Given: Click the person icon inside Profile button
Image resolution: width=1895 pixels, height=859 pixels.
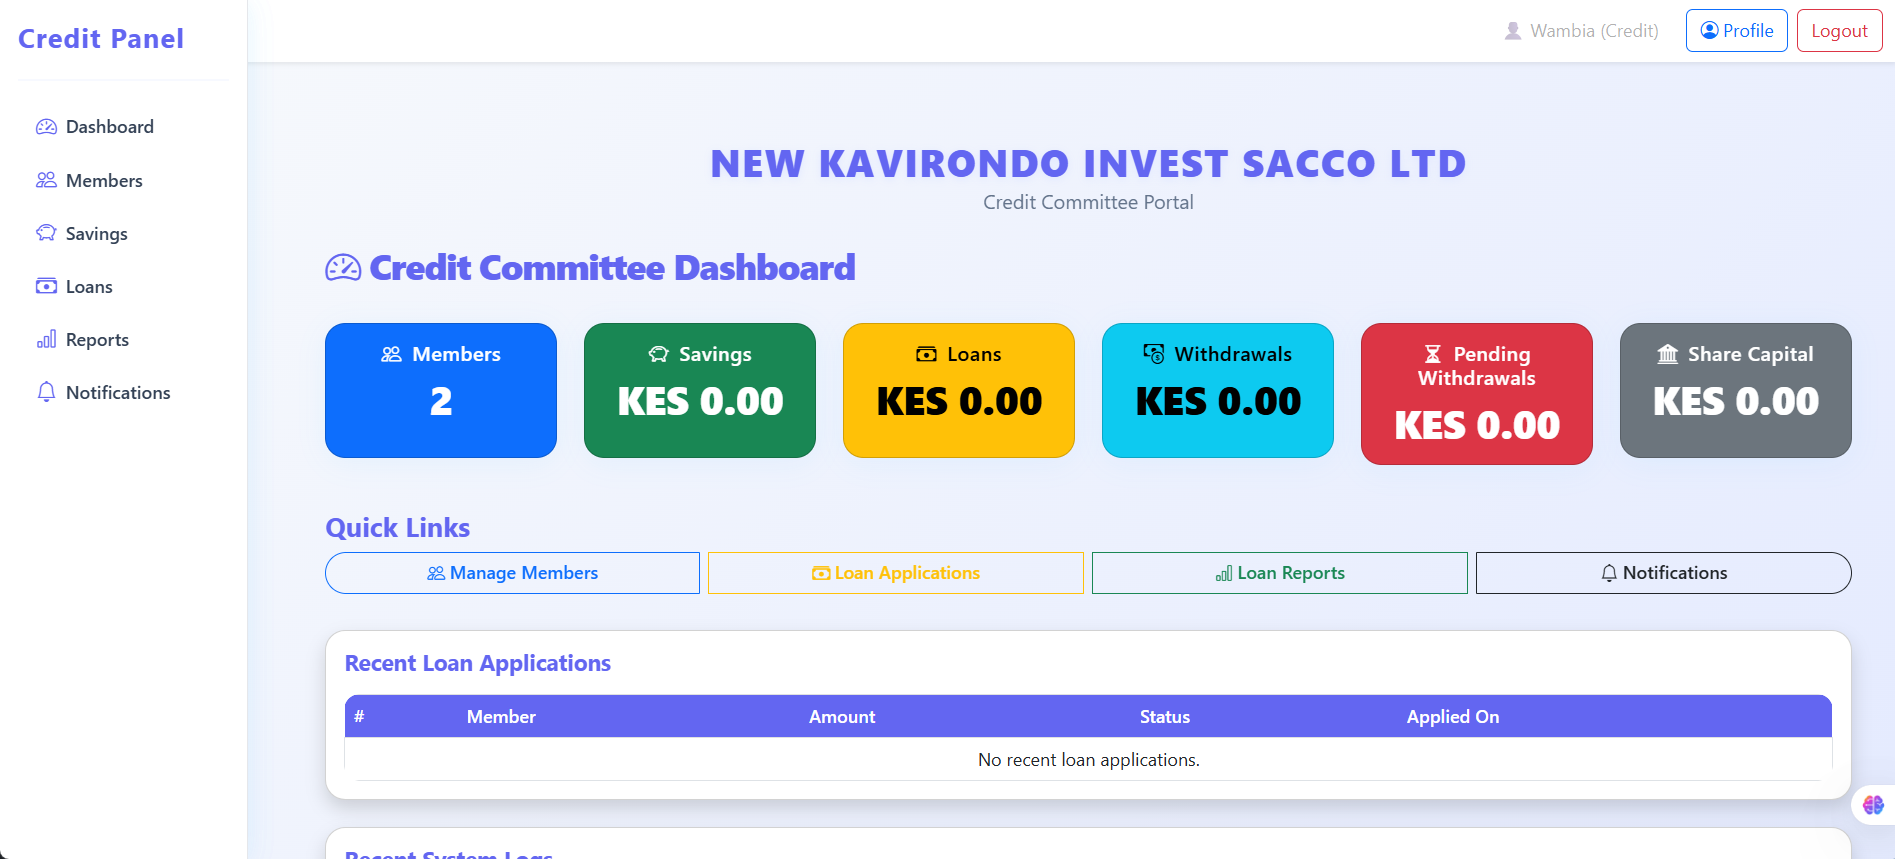Looking at the screenshot, I should pyautogui.click(x=1710, y=30).
